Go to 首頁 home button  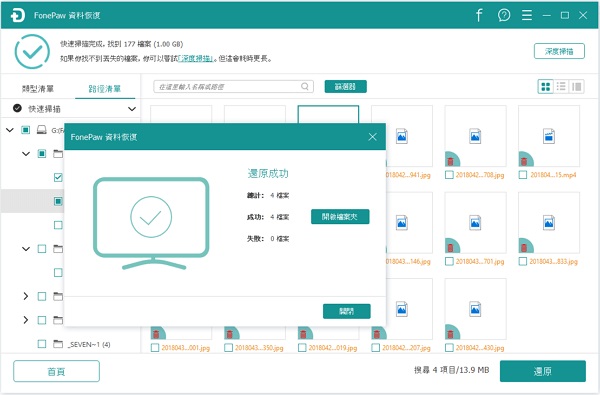coord(56,371)
